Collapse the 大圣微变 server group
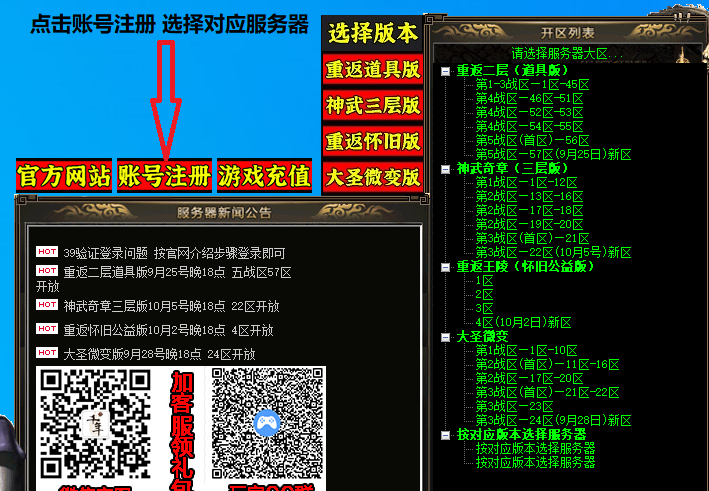This screenshot has height=491, width=709. [x=445, y=337]
